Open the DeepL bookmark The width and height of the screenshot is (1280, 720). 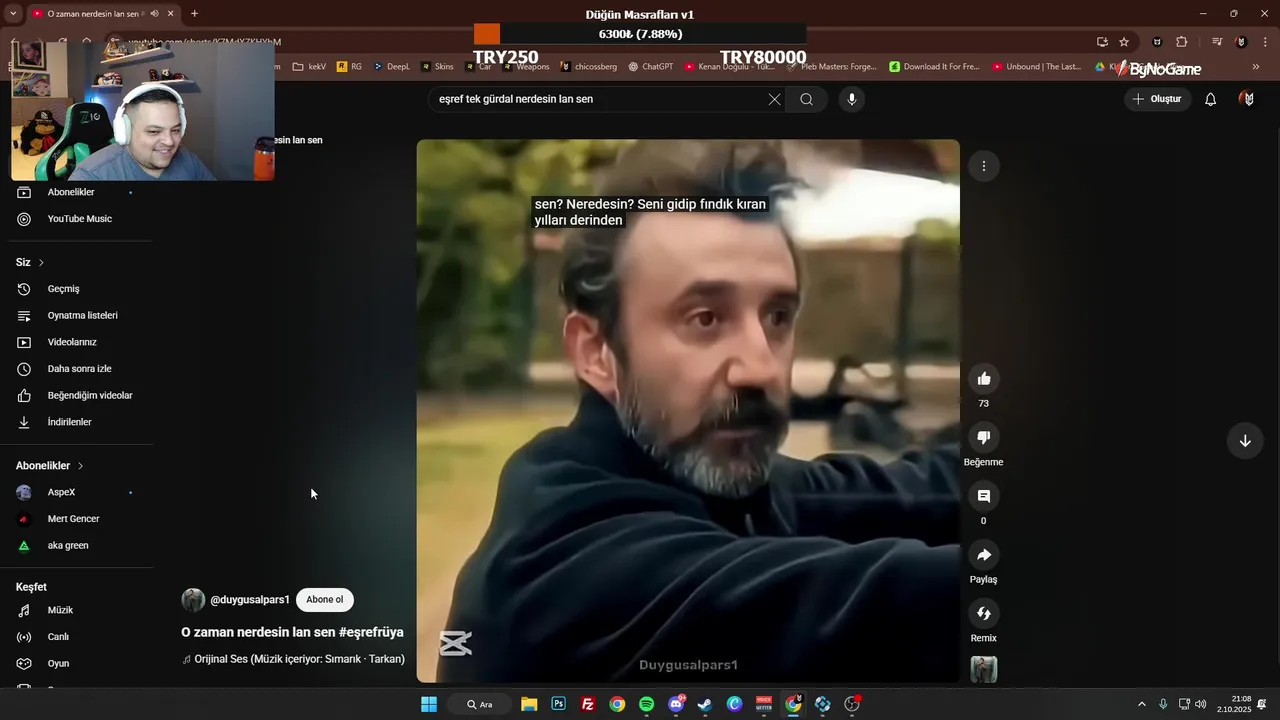pos(392,67)
